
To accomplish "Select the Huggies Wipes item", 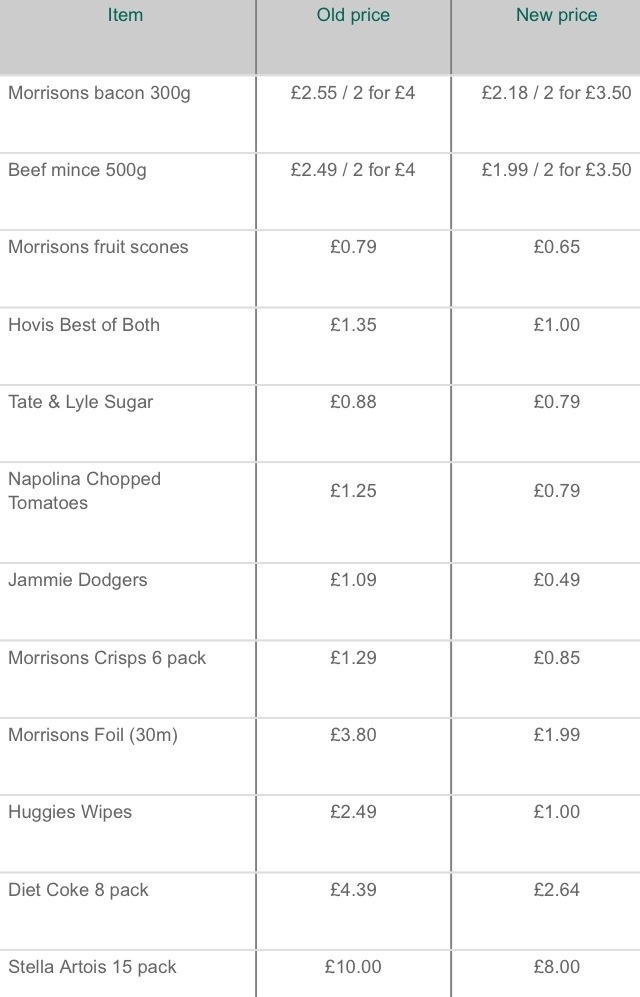I will (70, 813).
